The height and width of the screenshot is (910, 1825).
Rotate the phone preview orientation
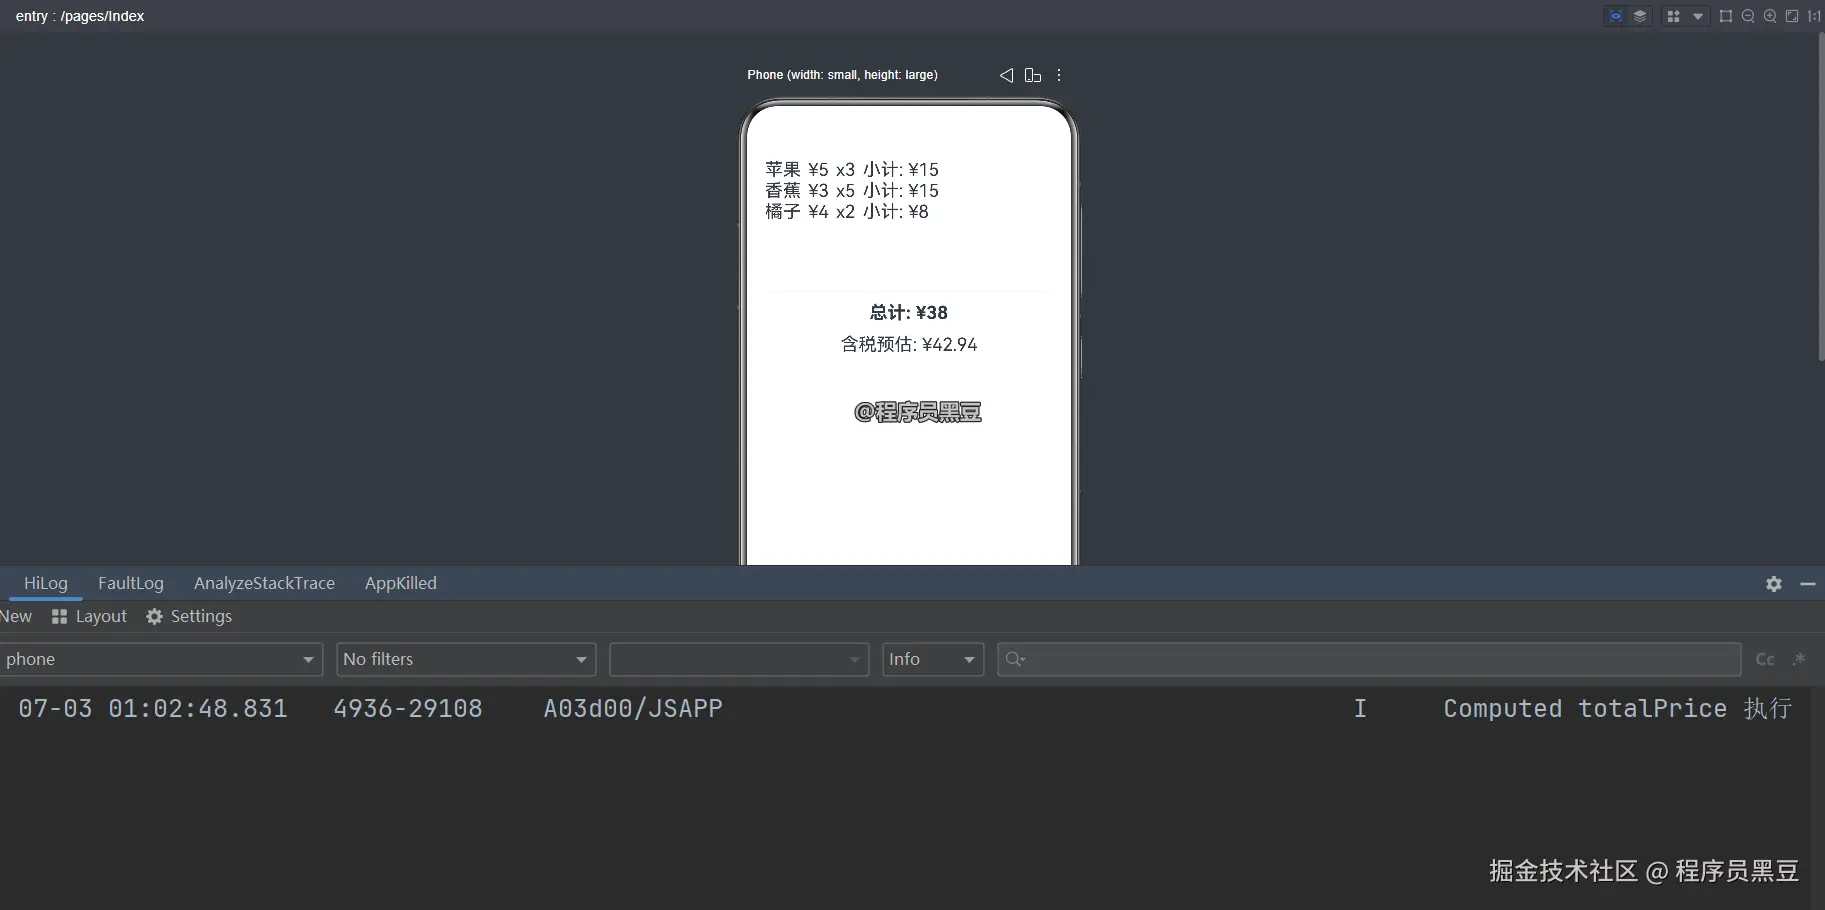1033,75
